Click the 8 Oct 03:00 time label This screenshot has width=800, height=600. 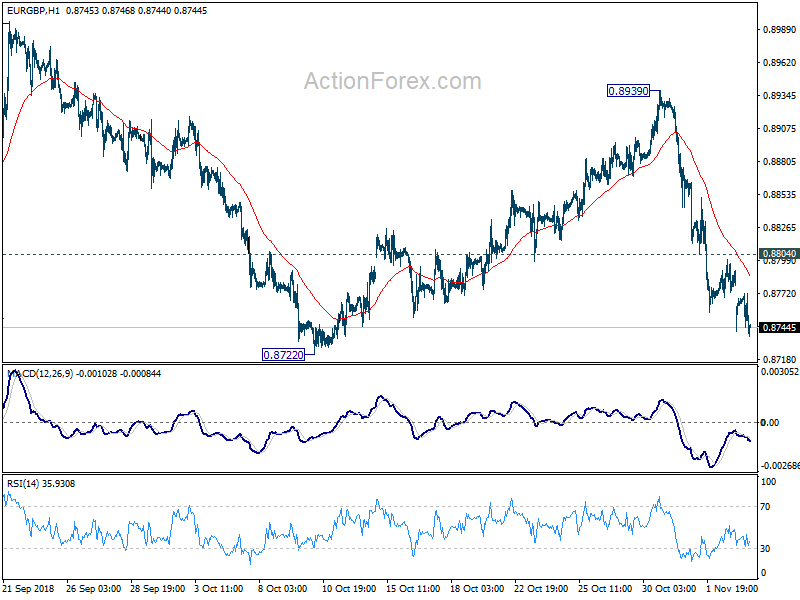[x=283, y=588]
